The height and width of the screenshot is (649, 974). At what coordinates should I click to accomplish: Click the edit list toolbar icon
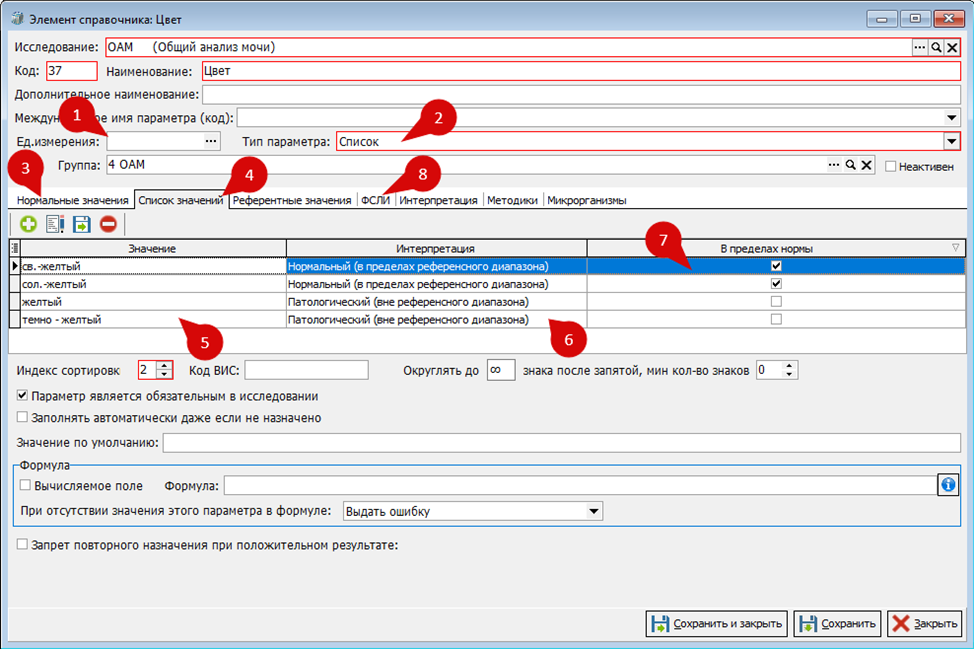tap(55, 224)
